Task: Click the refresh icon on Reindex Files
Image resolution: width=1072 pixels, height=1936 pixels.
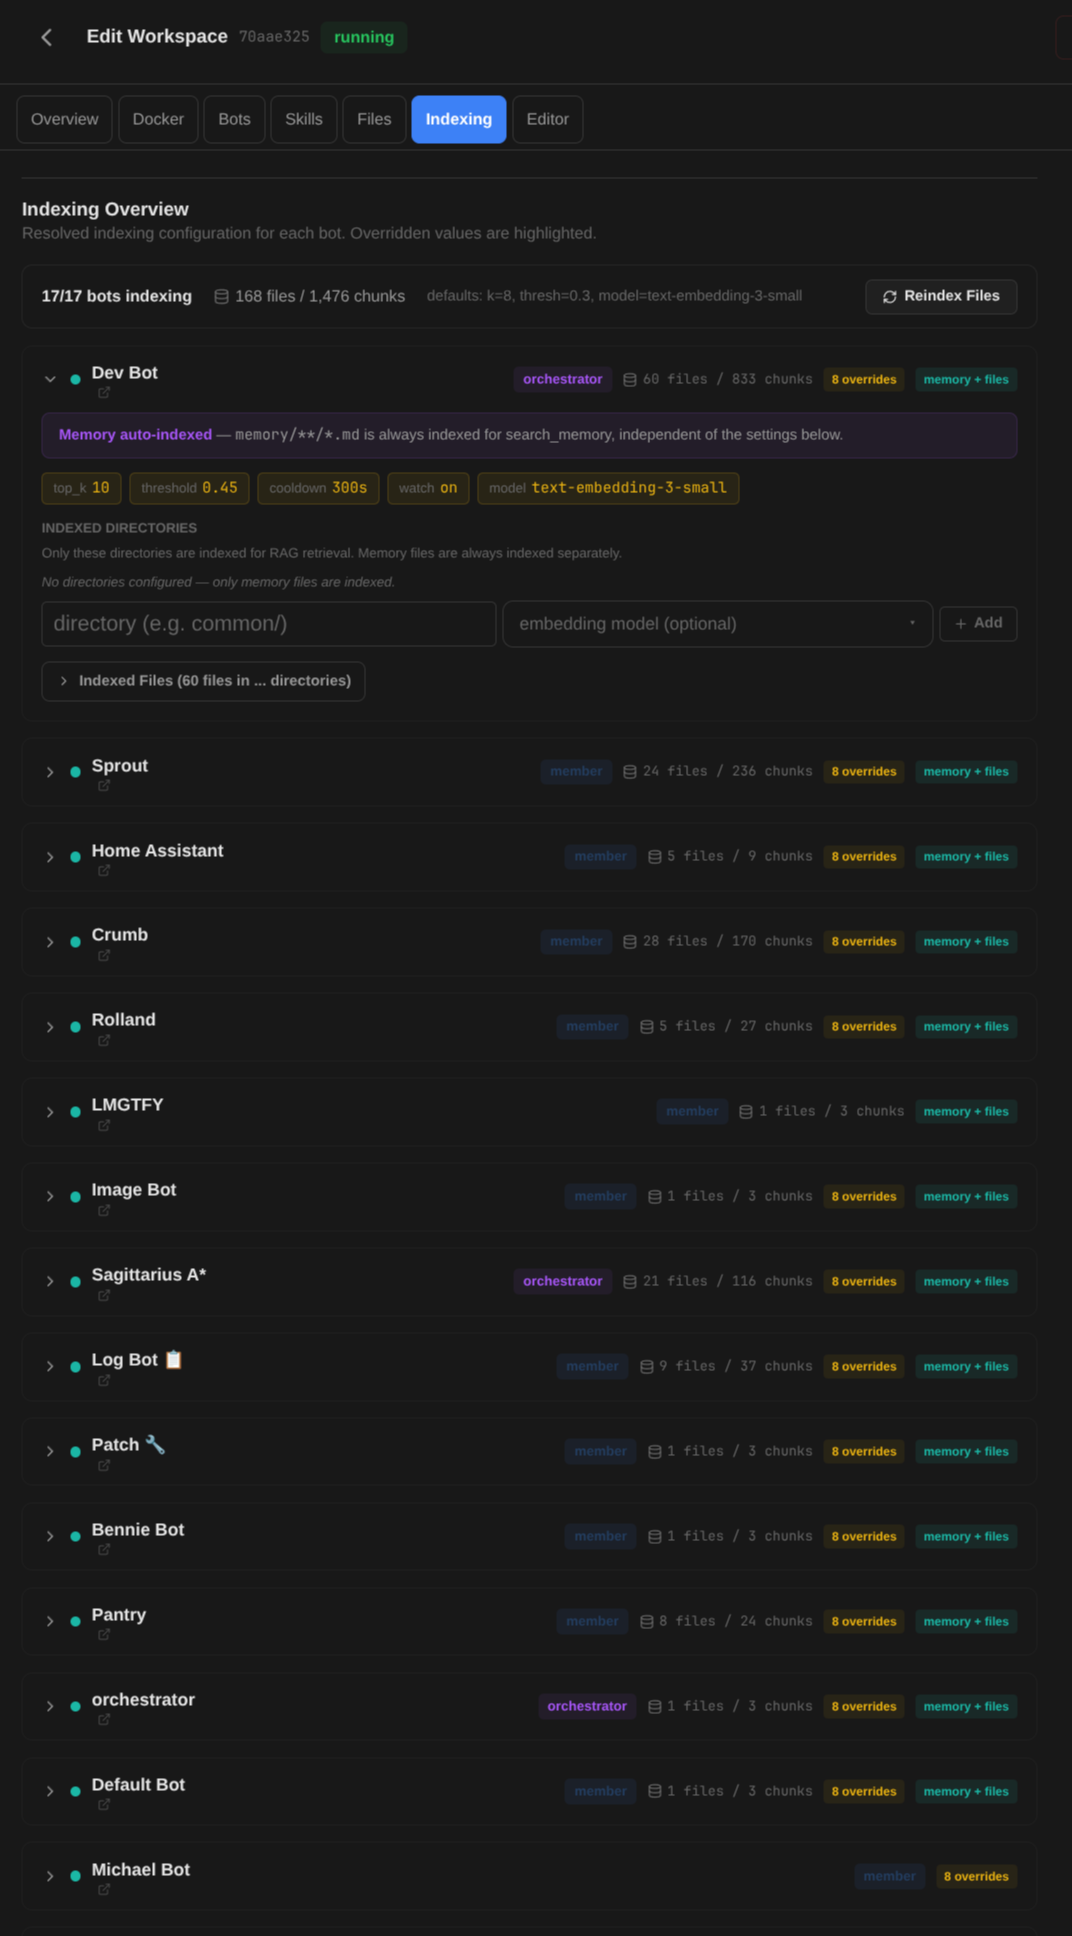Action: point(888,296)
